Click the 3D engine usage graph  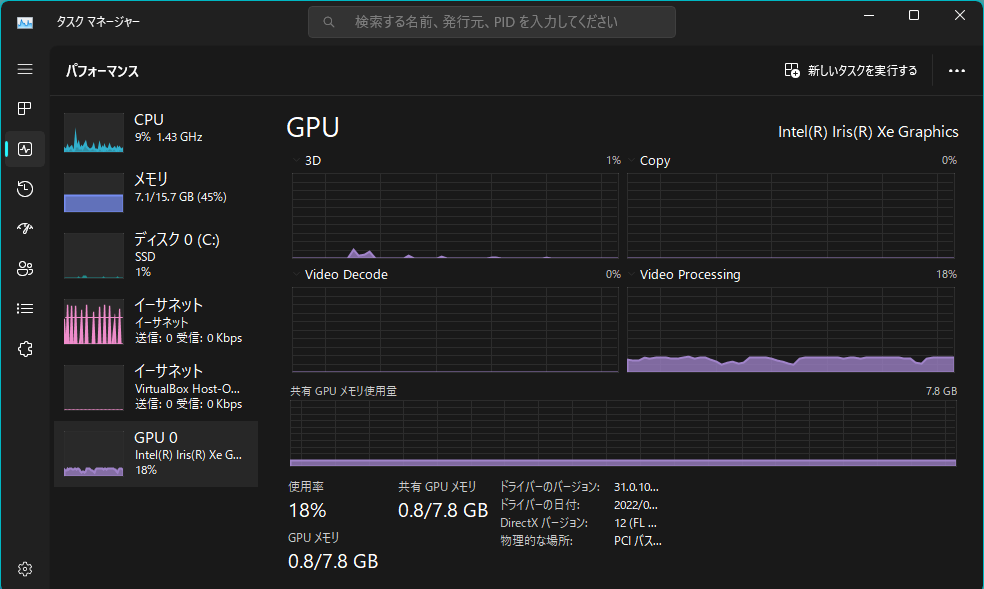click(x=455, y=216)
